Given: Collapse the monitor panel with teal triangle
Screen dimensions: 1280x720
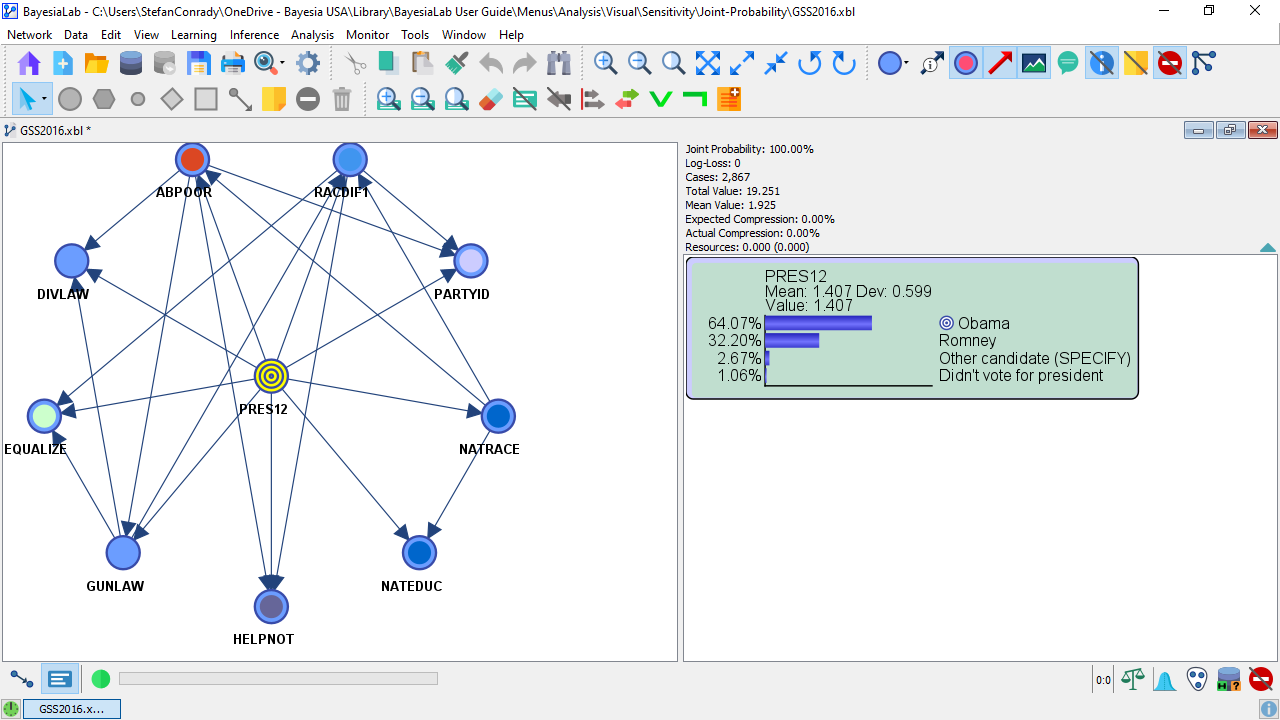Looking at the screenshot, I should click(x=1267, y=247).
